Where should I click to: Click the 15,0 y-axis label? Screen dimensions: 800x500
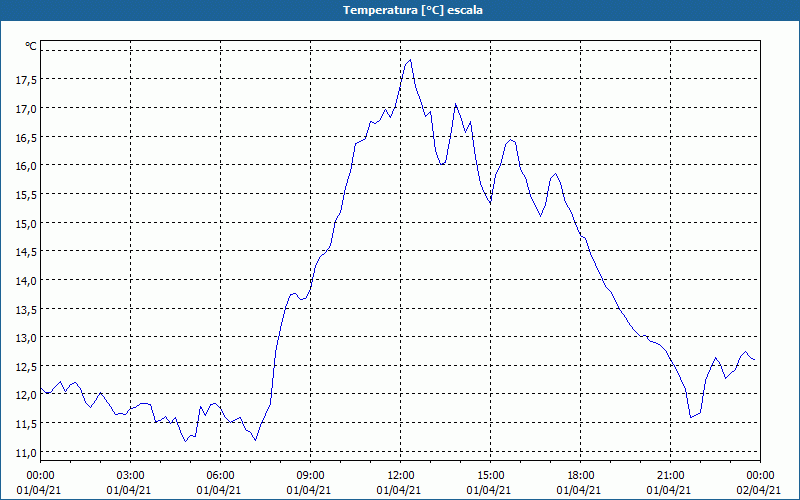point(26,223)
